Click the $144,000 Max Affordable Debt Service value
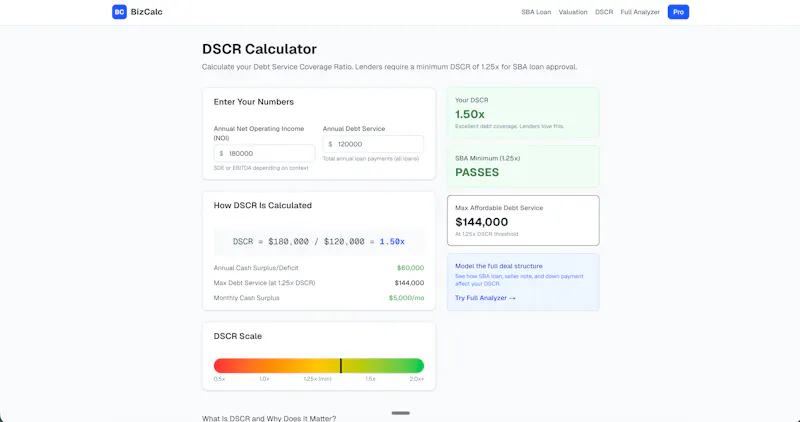 (482, 222)
